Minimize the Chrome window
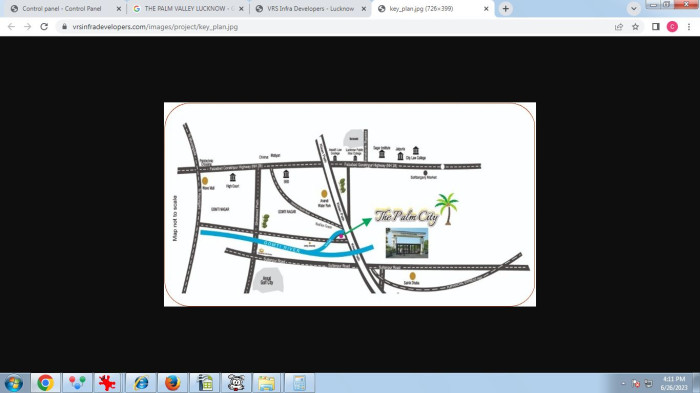 click(653, 4)
